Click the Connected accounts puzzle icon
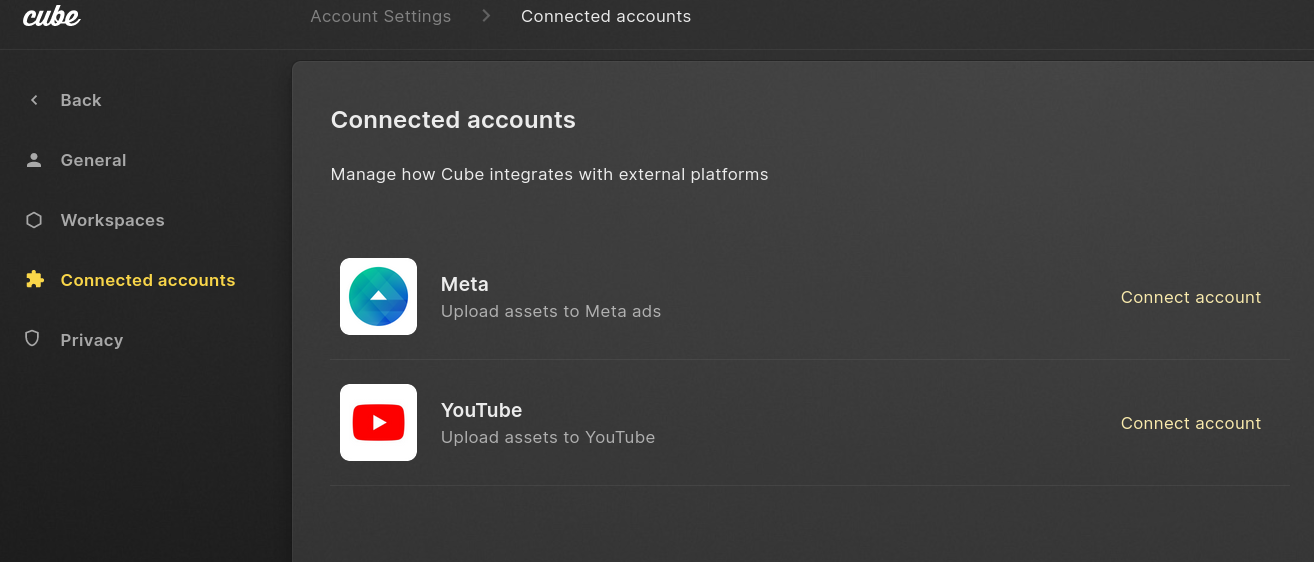Viewport: 1314px width, 562px height. [x=34, y=280]
